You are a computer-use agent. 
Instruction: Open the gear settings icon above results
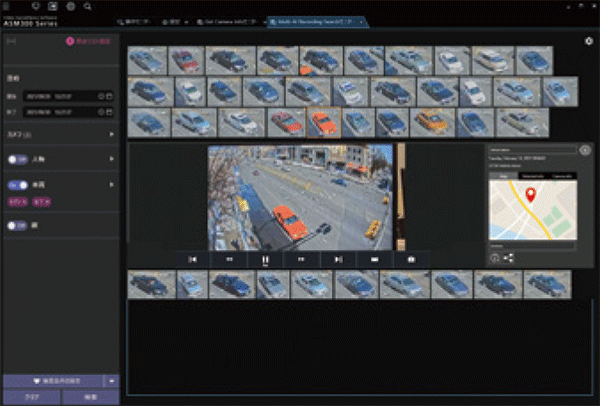coord(589,41)
